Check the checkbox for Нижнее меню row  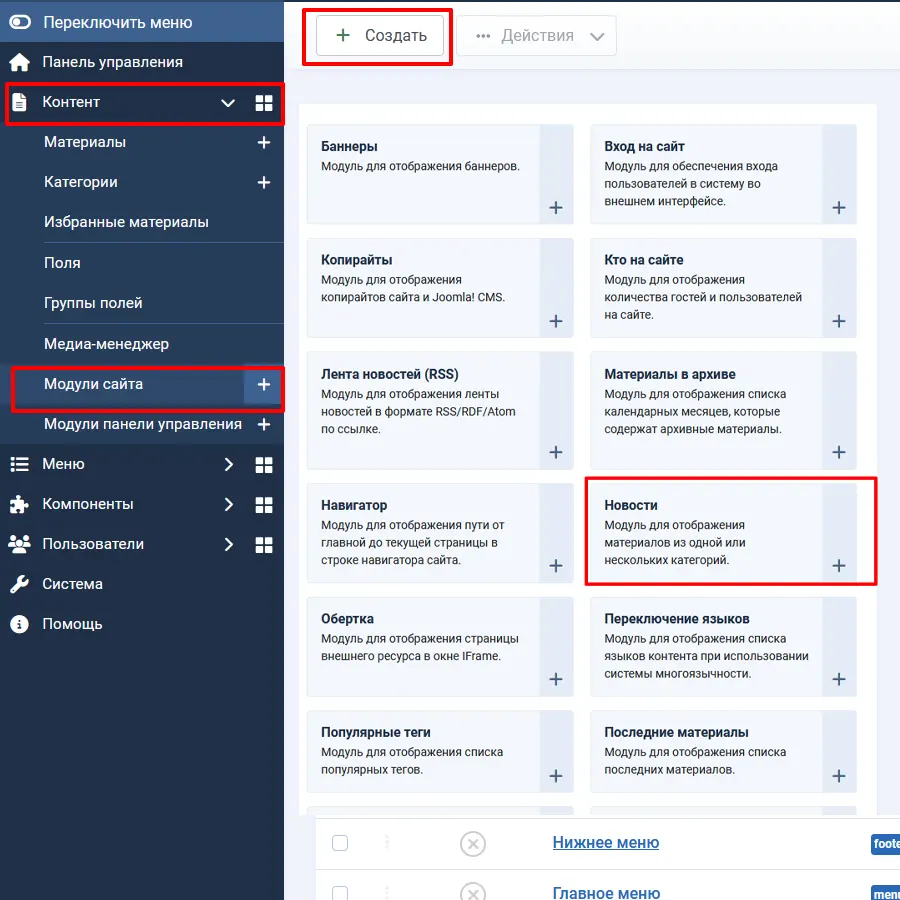pos(340,843)
